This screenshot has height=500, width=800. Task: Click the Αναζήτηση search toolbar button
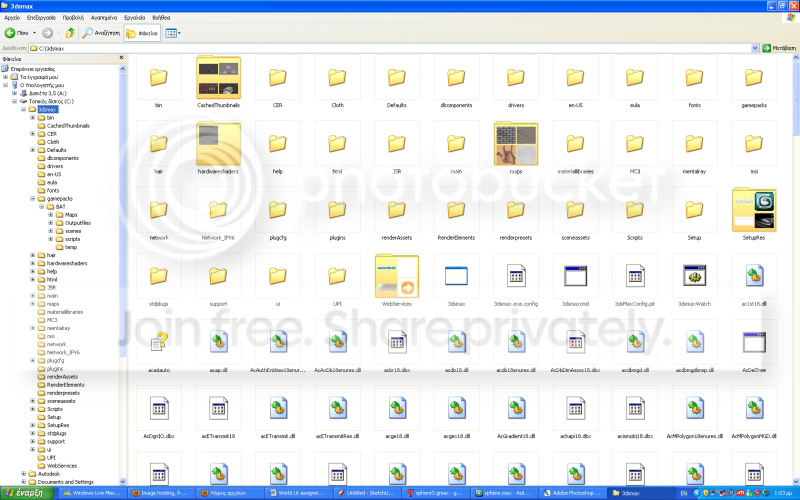pos(102,33)
